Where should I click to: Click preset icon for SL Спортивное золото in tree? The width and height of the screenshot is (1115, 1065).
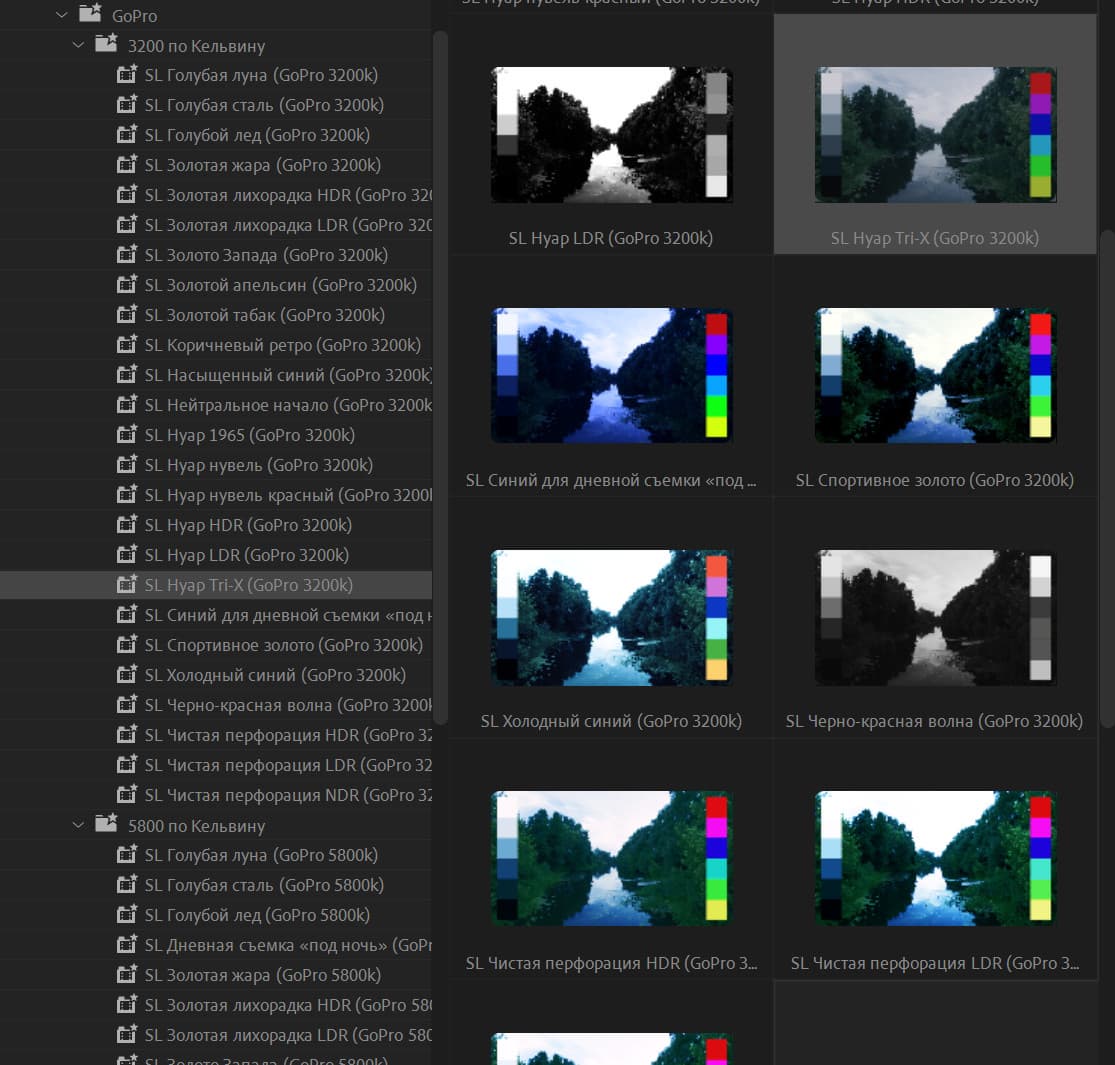pos(127,643)
